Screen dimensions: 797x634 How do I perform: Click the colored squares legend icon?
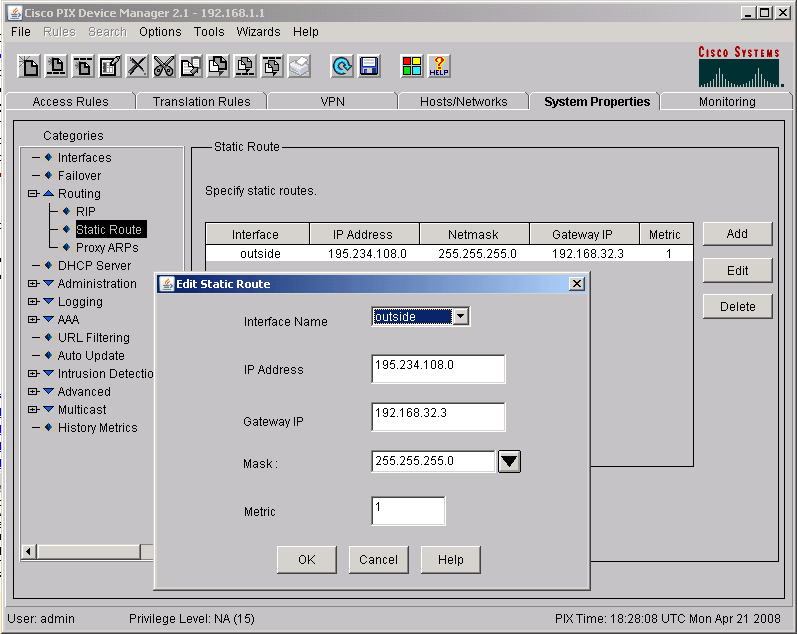point(412,66)
